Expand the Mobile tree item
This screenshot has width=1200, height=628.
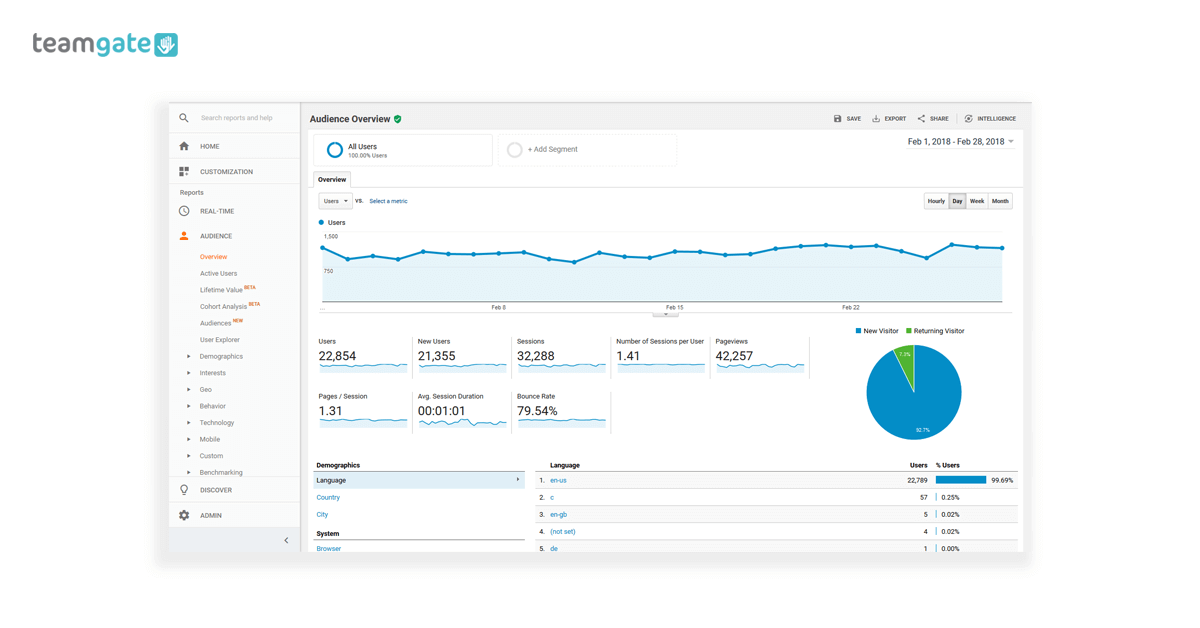point(188,439)
